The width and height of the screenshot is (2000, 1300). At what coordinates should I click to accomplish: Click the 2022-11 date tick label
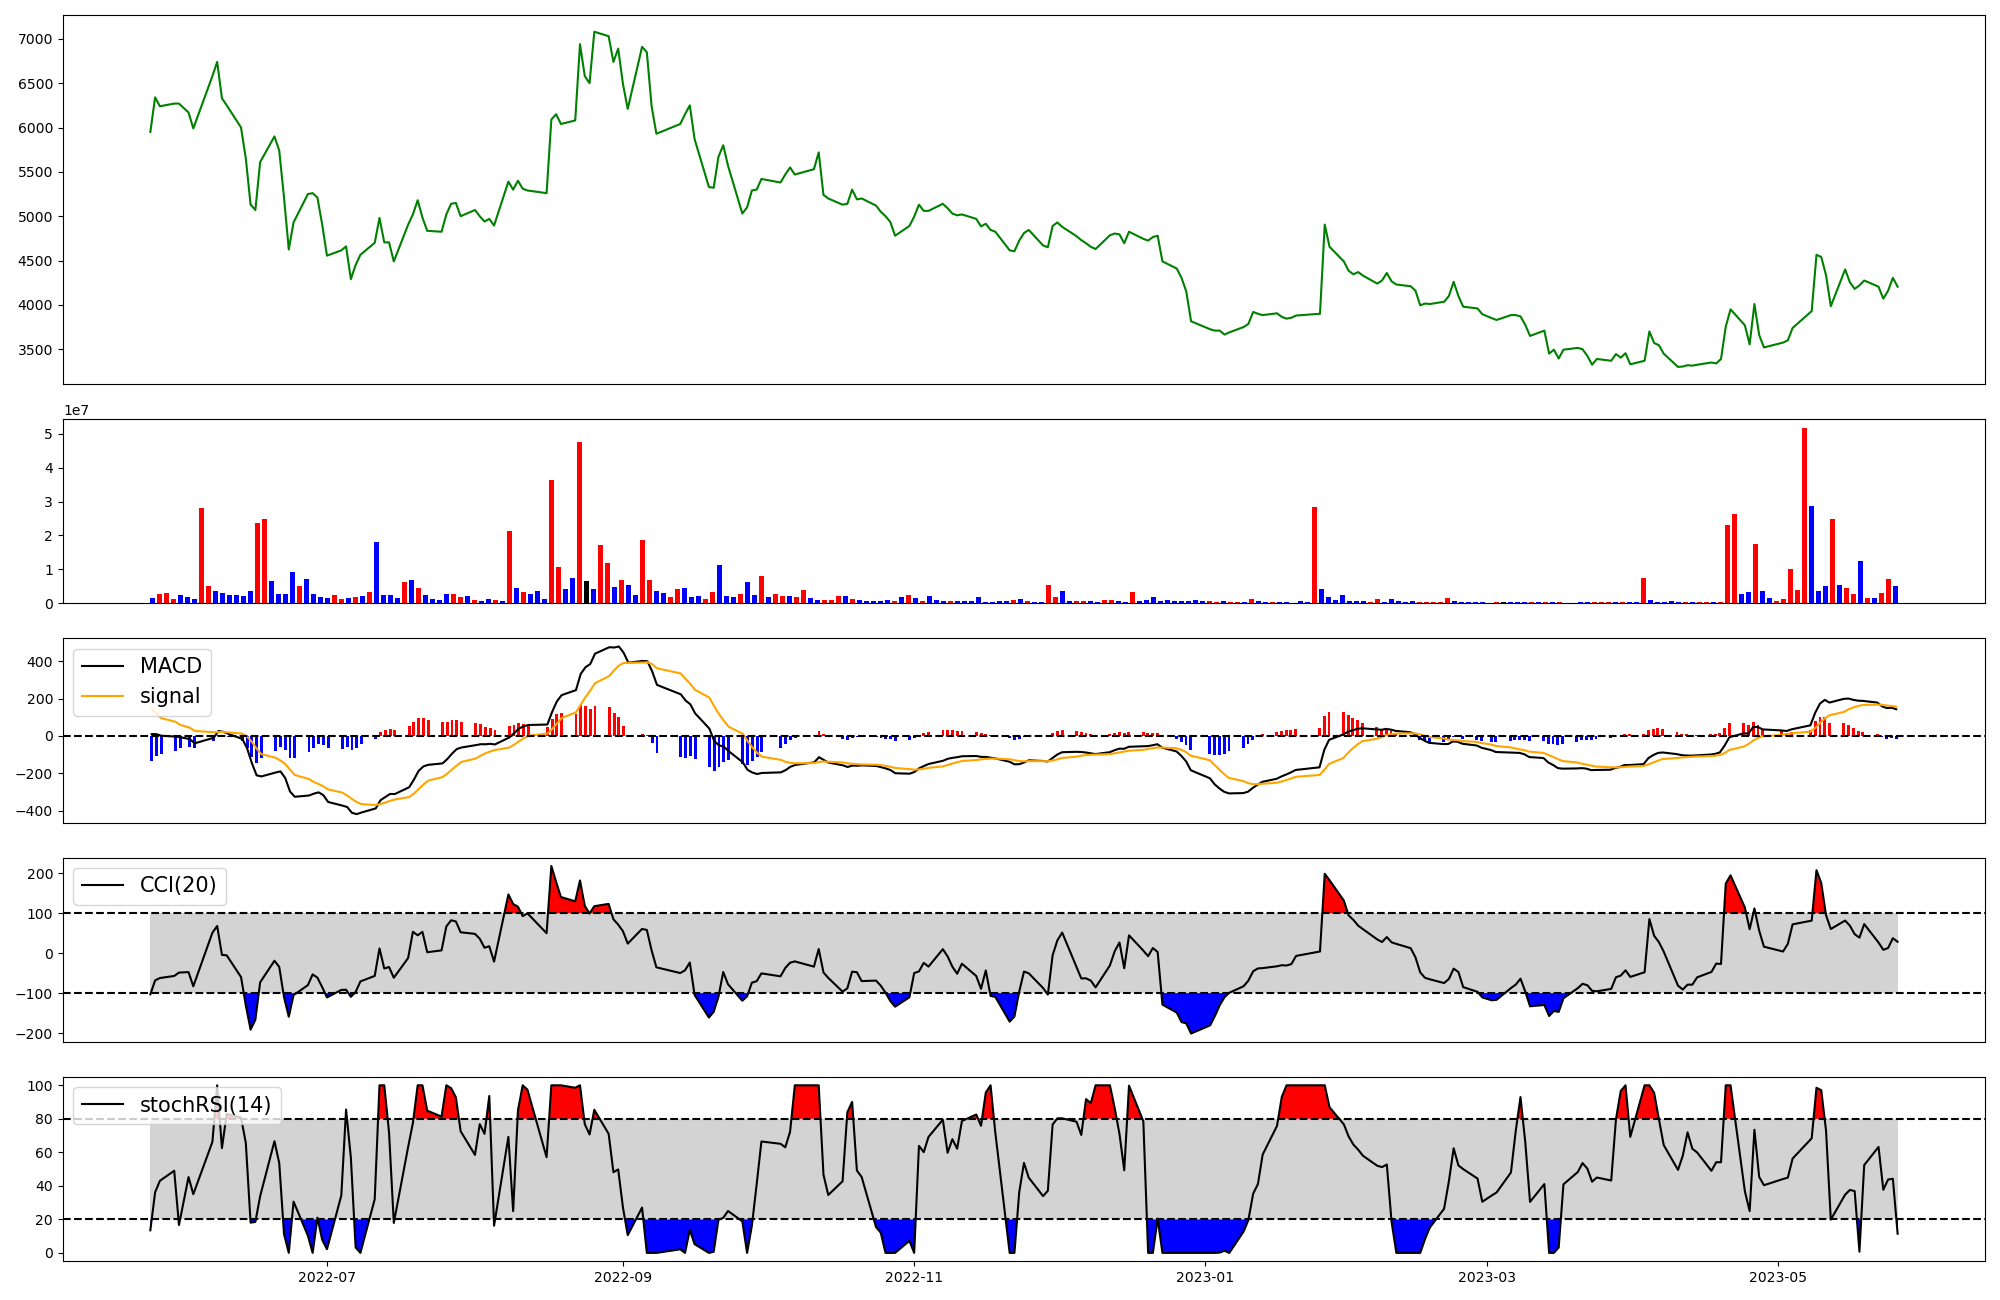914,1277
